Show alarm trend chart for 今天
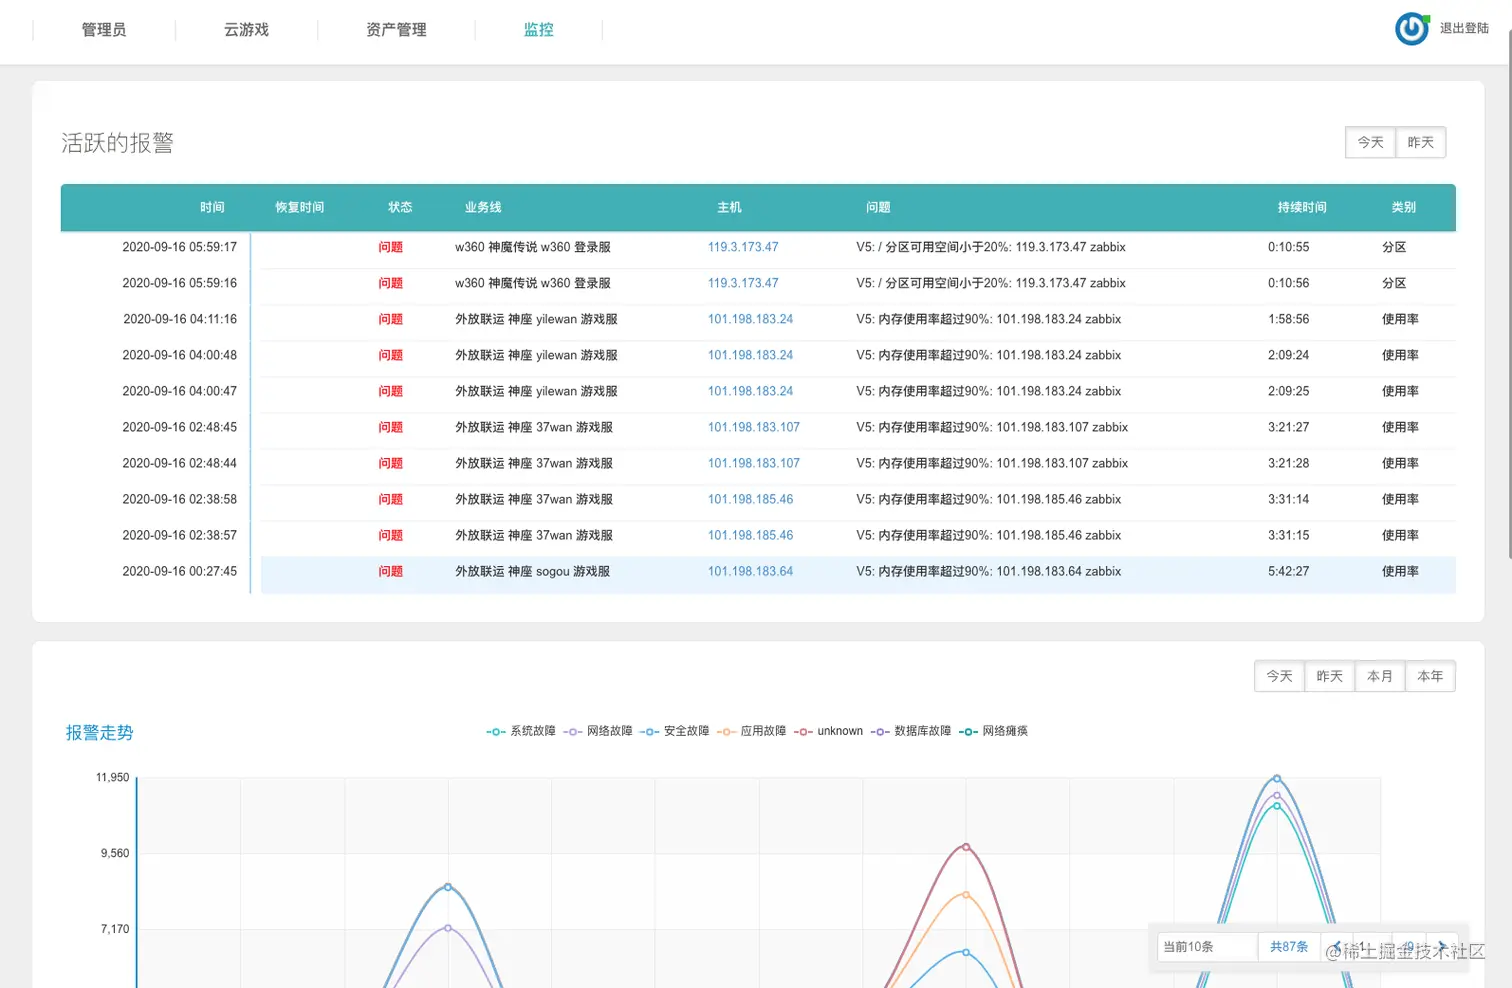 (1280, 676)
